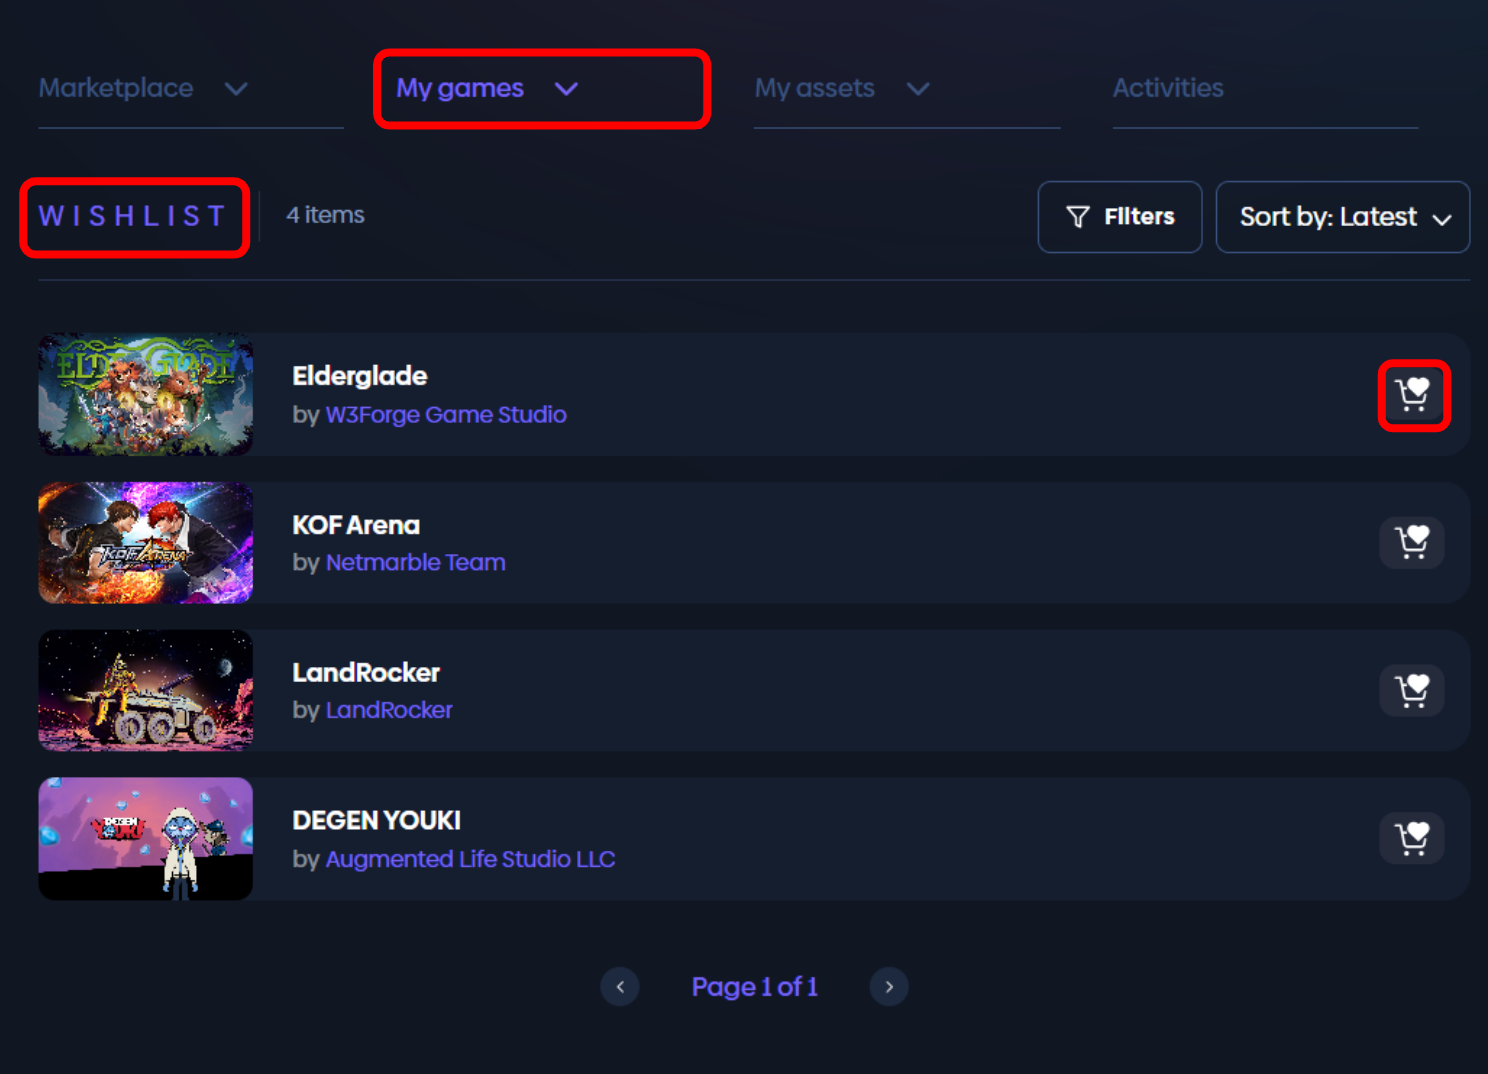Click KOF Arena wishlist cart-heart icon
This screenshot has height=1074, width=1488.
(1412, 543)
